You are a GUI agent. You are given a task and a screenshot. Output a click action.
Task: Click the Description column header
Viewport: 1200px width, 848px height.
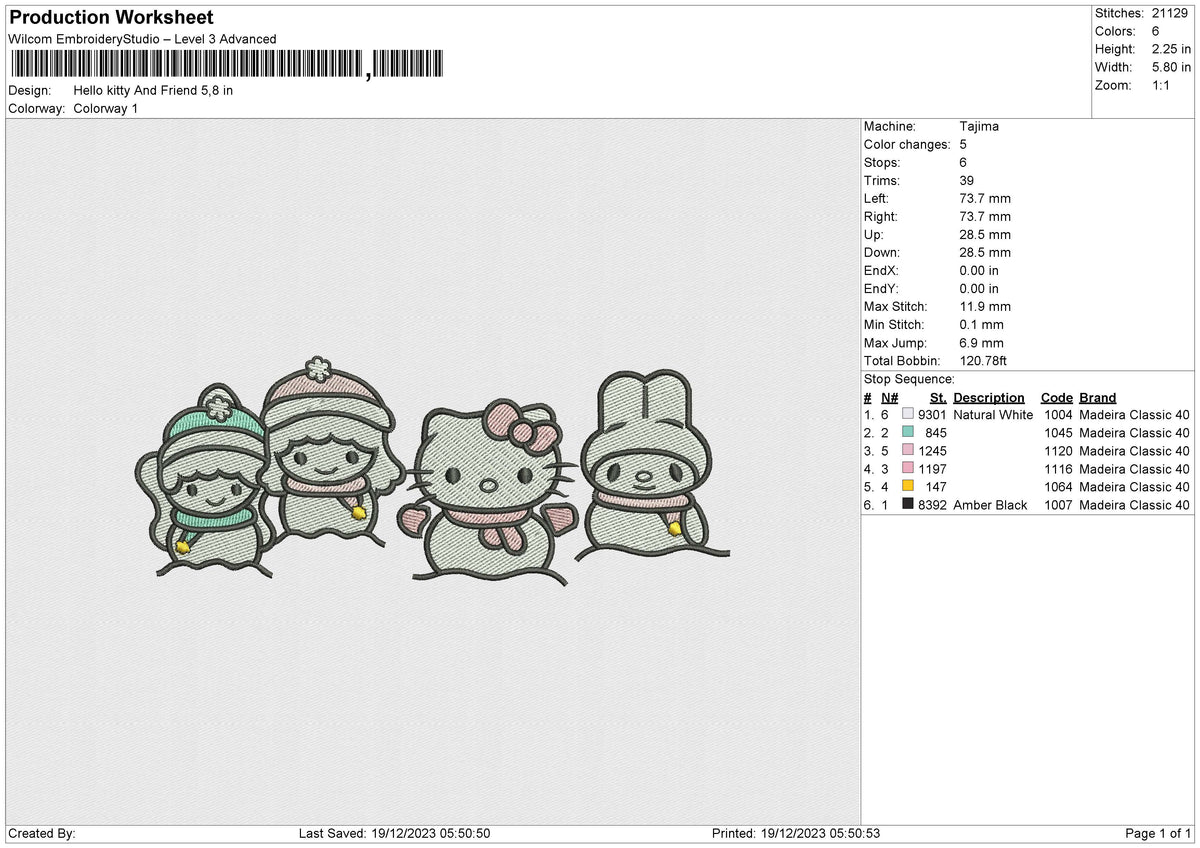point(989,397)
